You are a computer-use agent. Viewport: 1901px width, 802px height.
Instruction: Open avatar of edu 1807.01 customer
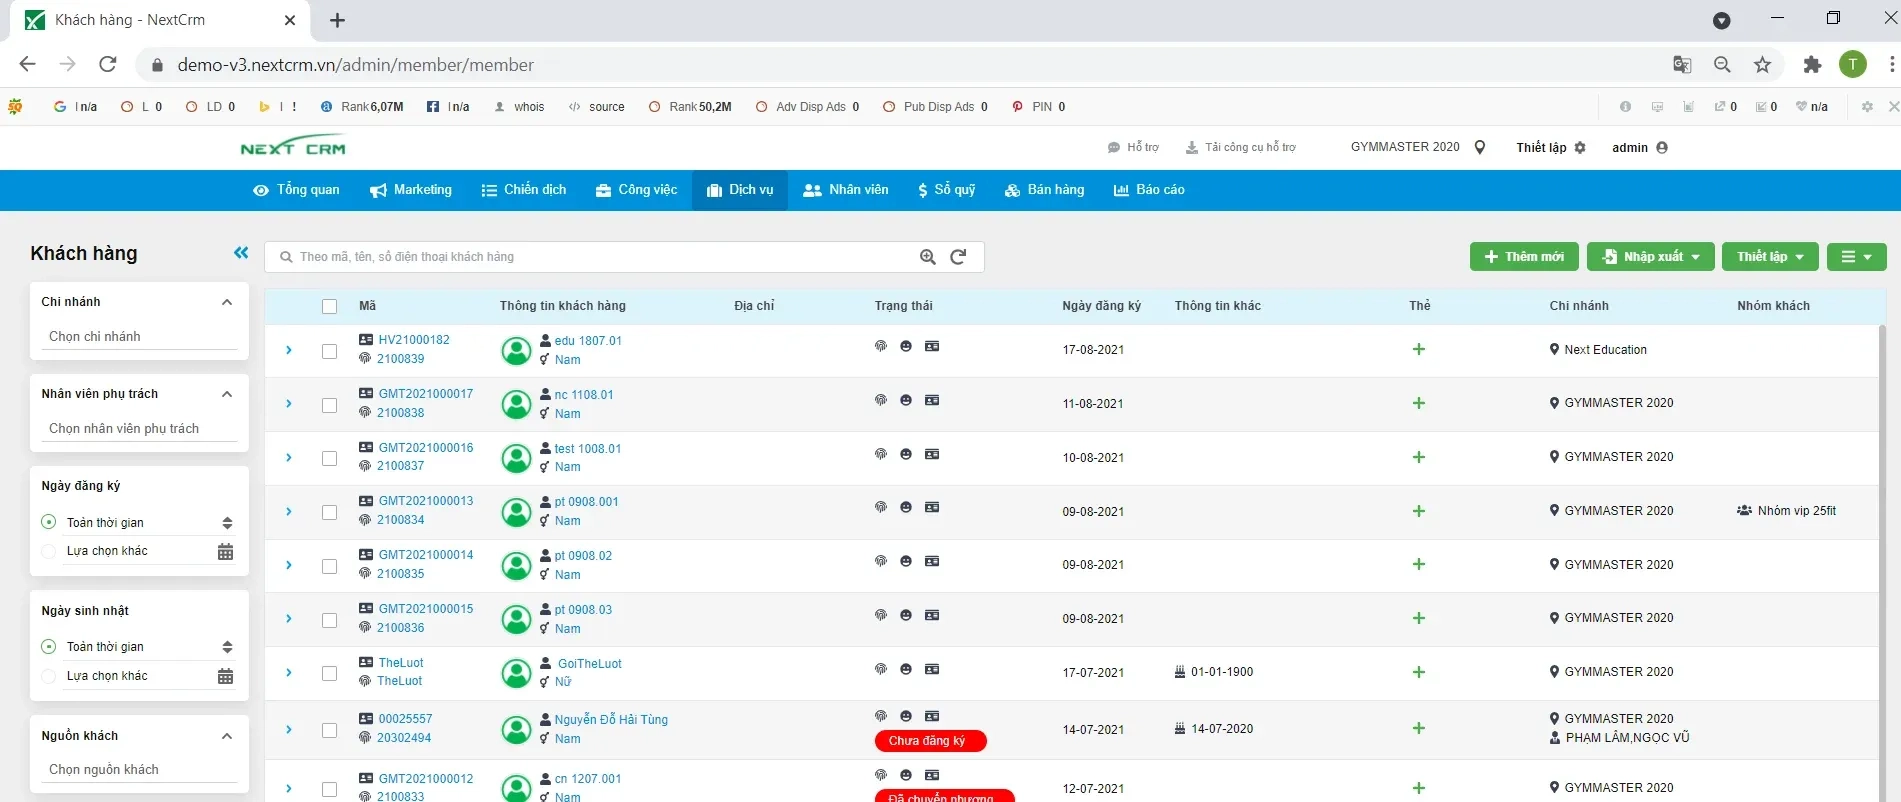pos(516,351)
